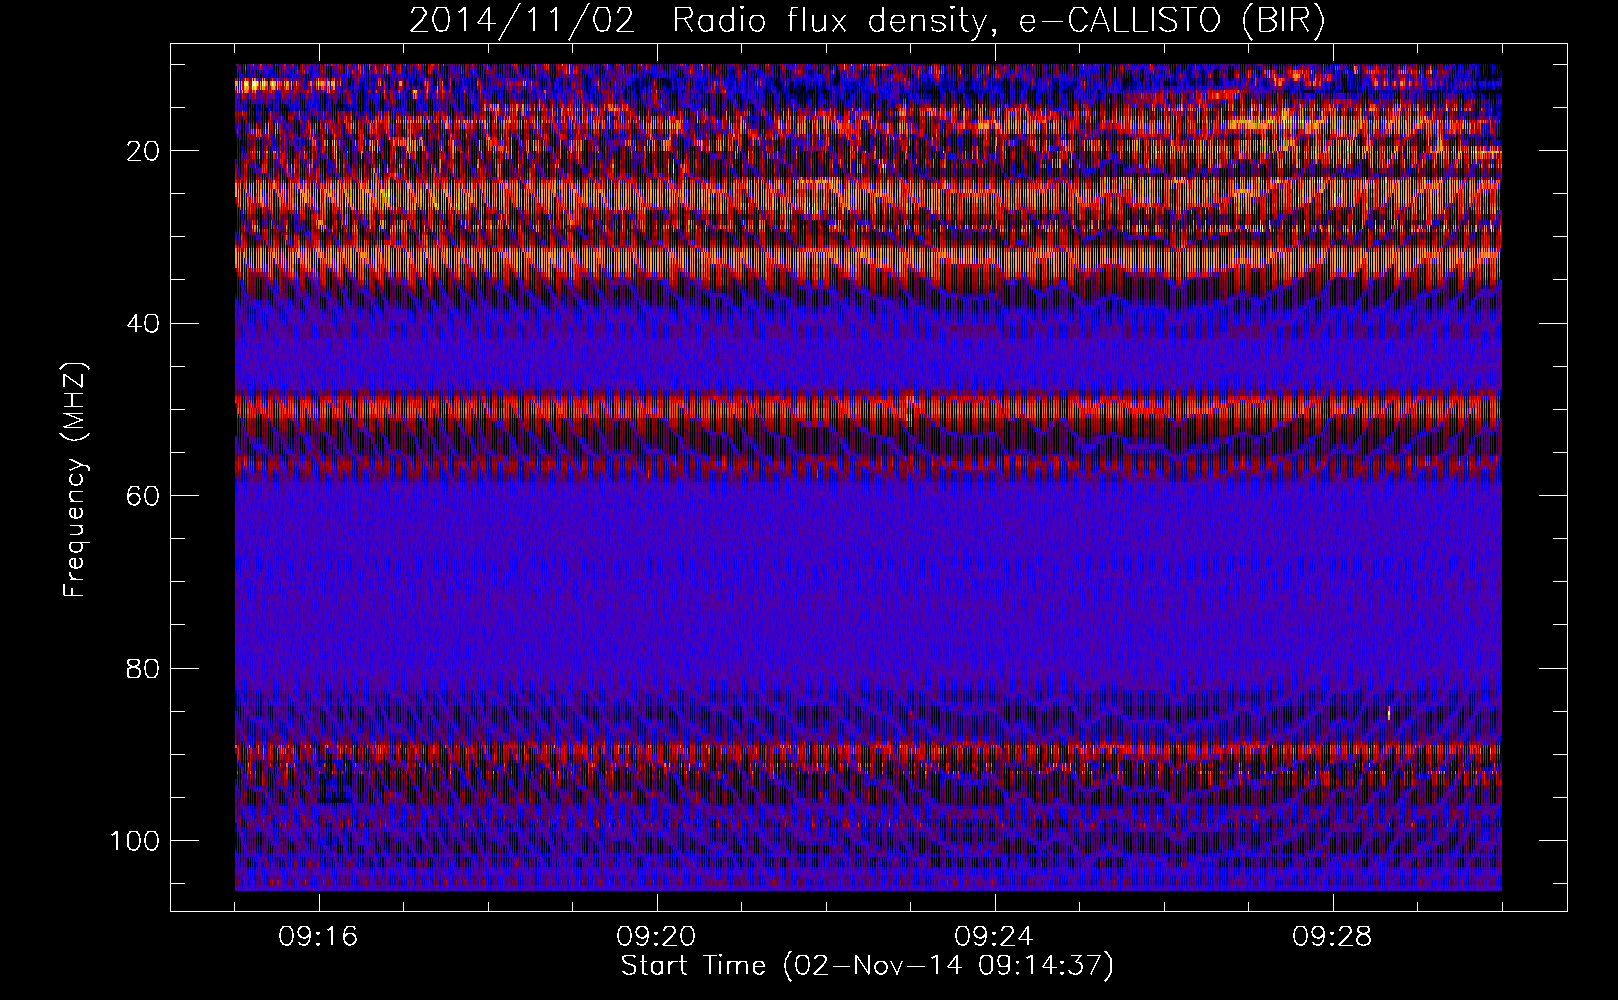The image size is (1618, 1000).
Task: Select the 100 frequency tick label
Action: [135, 841]
